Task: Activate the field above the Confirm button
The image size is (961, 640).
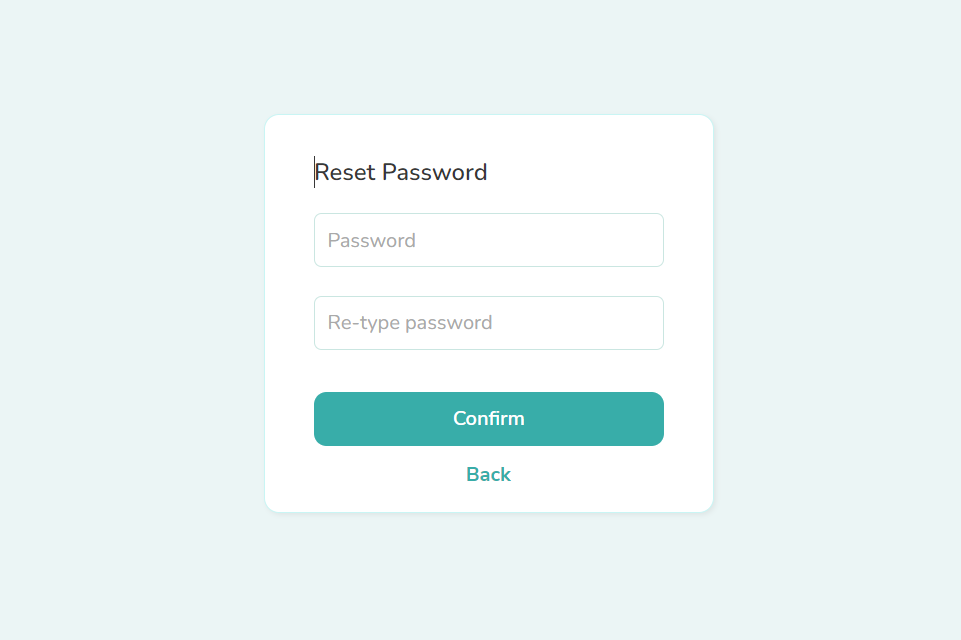Action: (488, 323)
